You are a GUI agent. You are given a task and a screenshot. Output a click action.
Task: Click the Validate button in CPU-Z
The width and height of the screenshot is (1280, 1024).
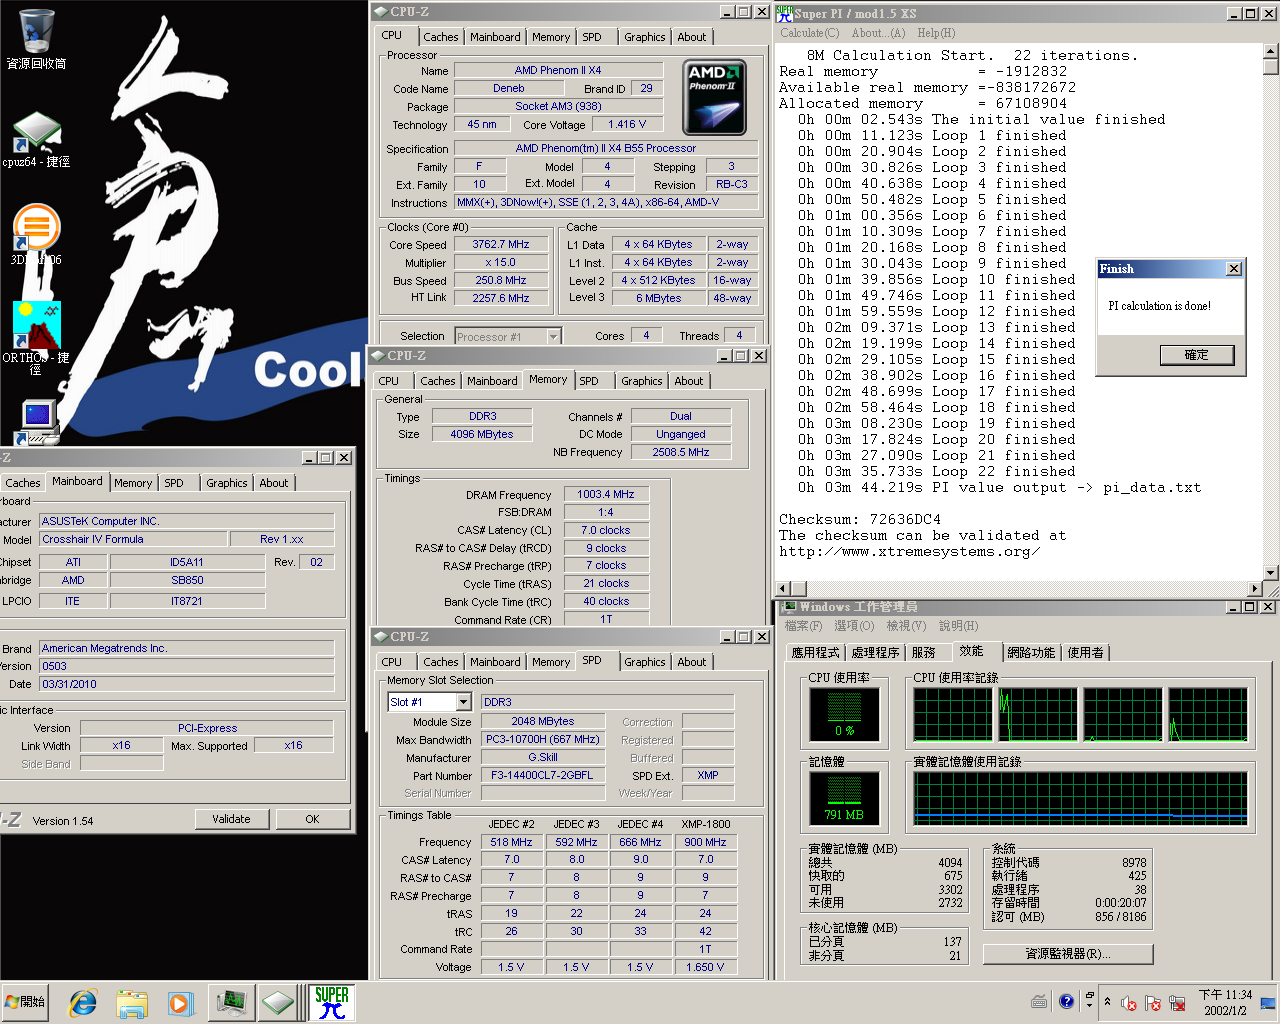coord(231,819)
